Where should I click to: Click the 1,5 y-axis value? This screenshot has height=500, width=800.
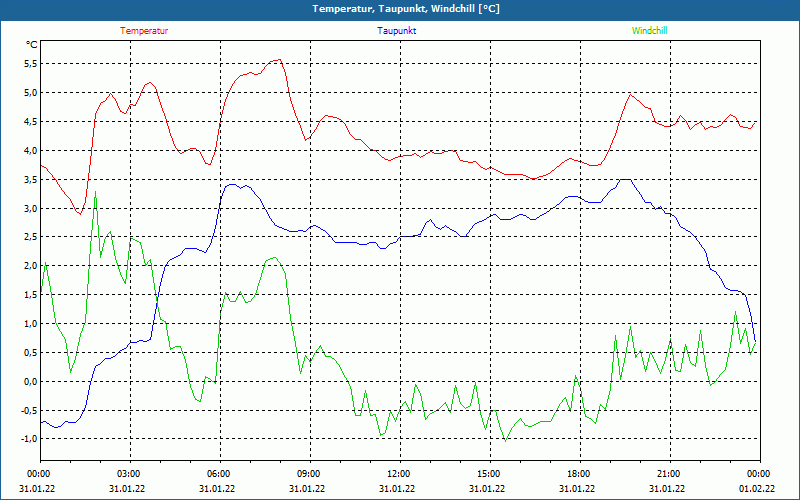(x=31, y=295)
